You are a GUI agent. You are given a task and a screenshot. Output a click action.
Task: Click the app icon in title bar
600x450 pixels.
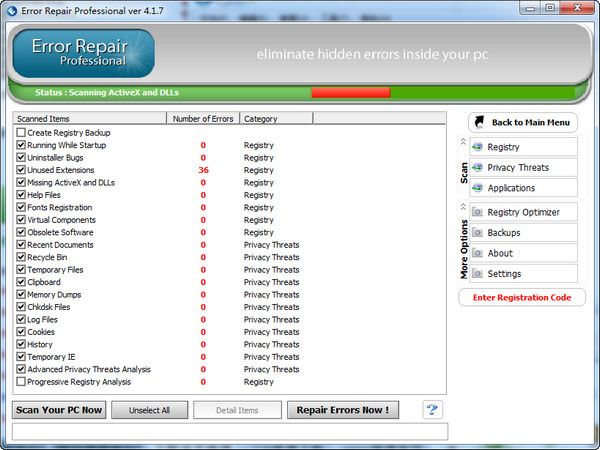pos(12,11)
